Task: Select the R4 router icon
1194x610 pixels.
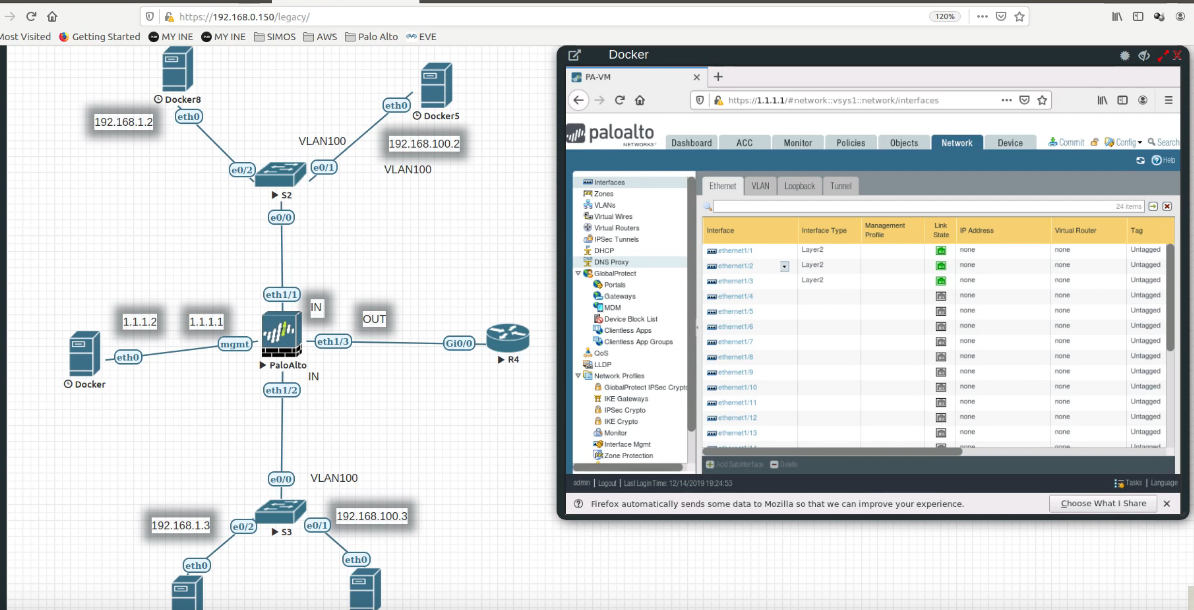Action: click(x=507, y=339)
